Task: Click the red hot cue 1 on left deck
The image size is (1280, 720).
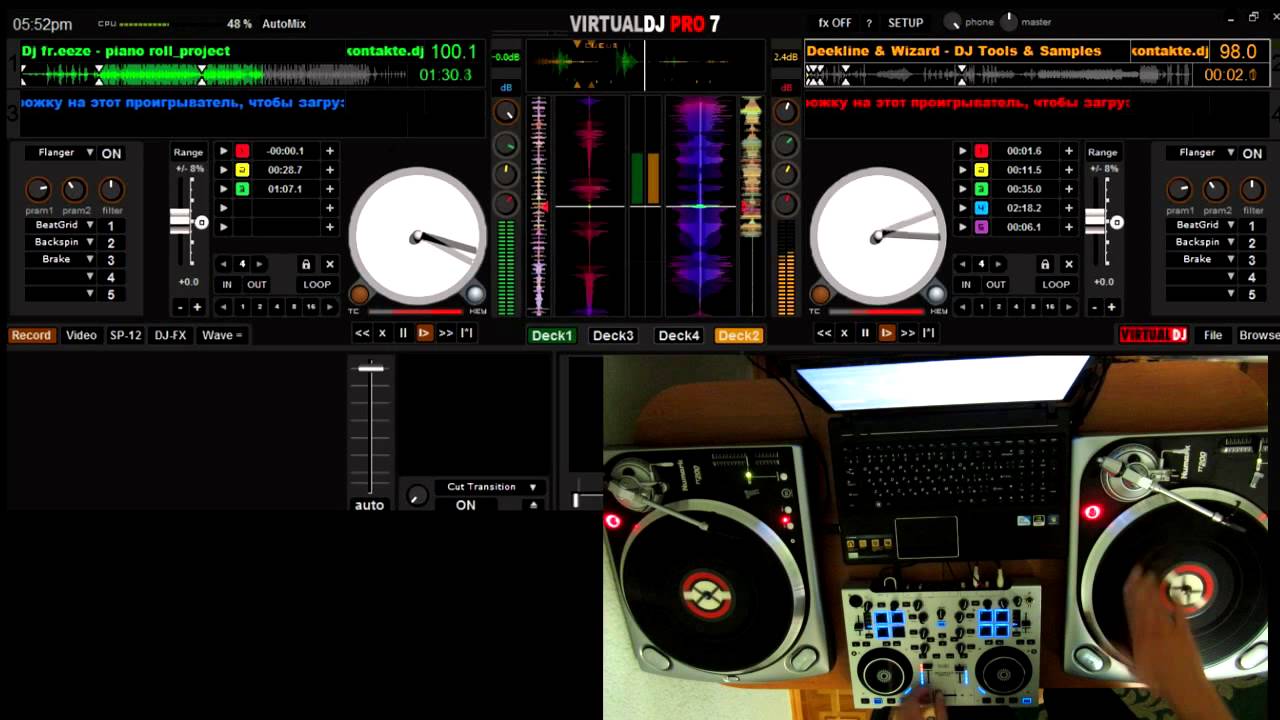Action: pyautogui.click(x=242, y=151)
